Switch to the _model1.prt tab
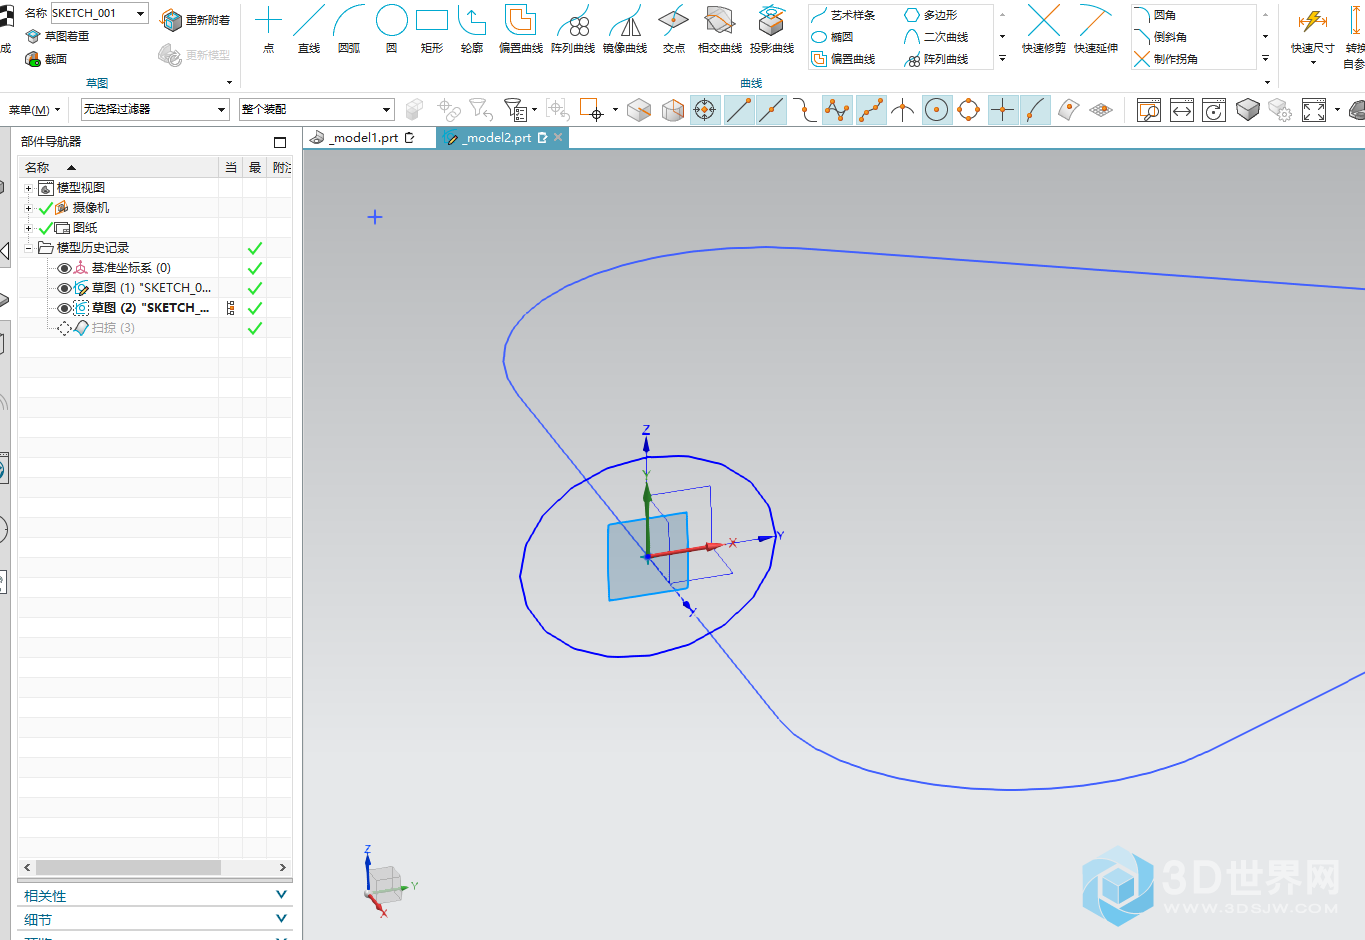 click(x=362, y=138)
